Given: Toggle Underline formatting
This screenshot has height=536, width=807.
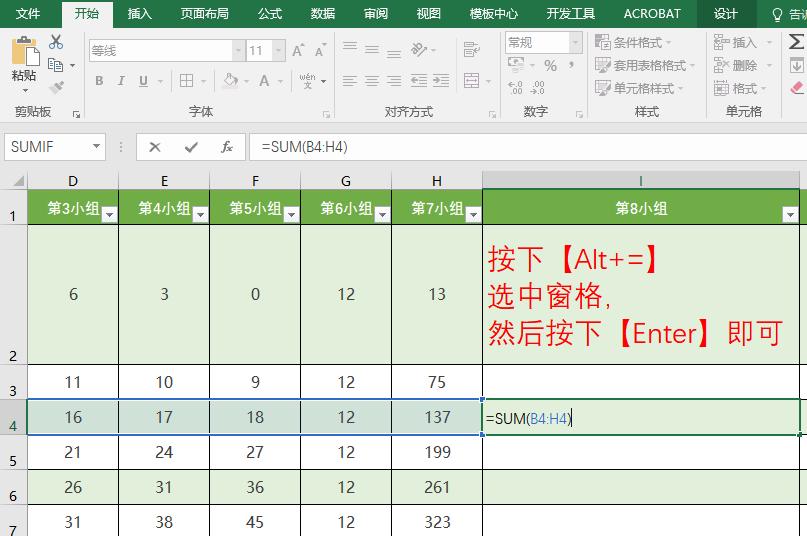Looking at the screenshot, I should pyautogui.click(x=144, y=81).
